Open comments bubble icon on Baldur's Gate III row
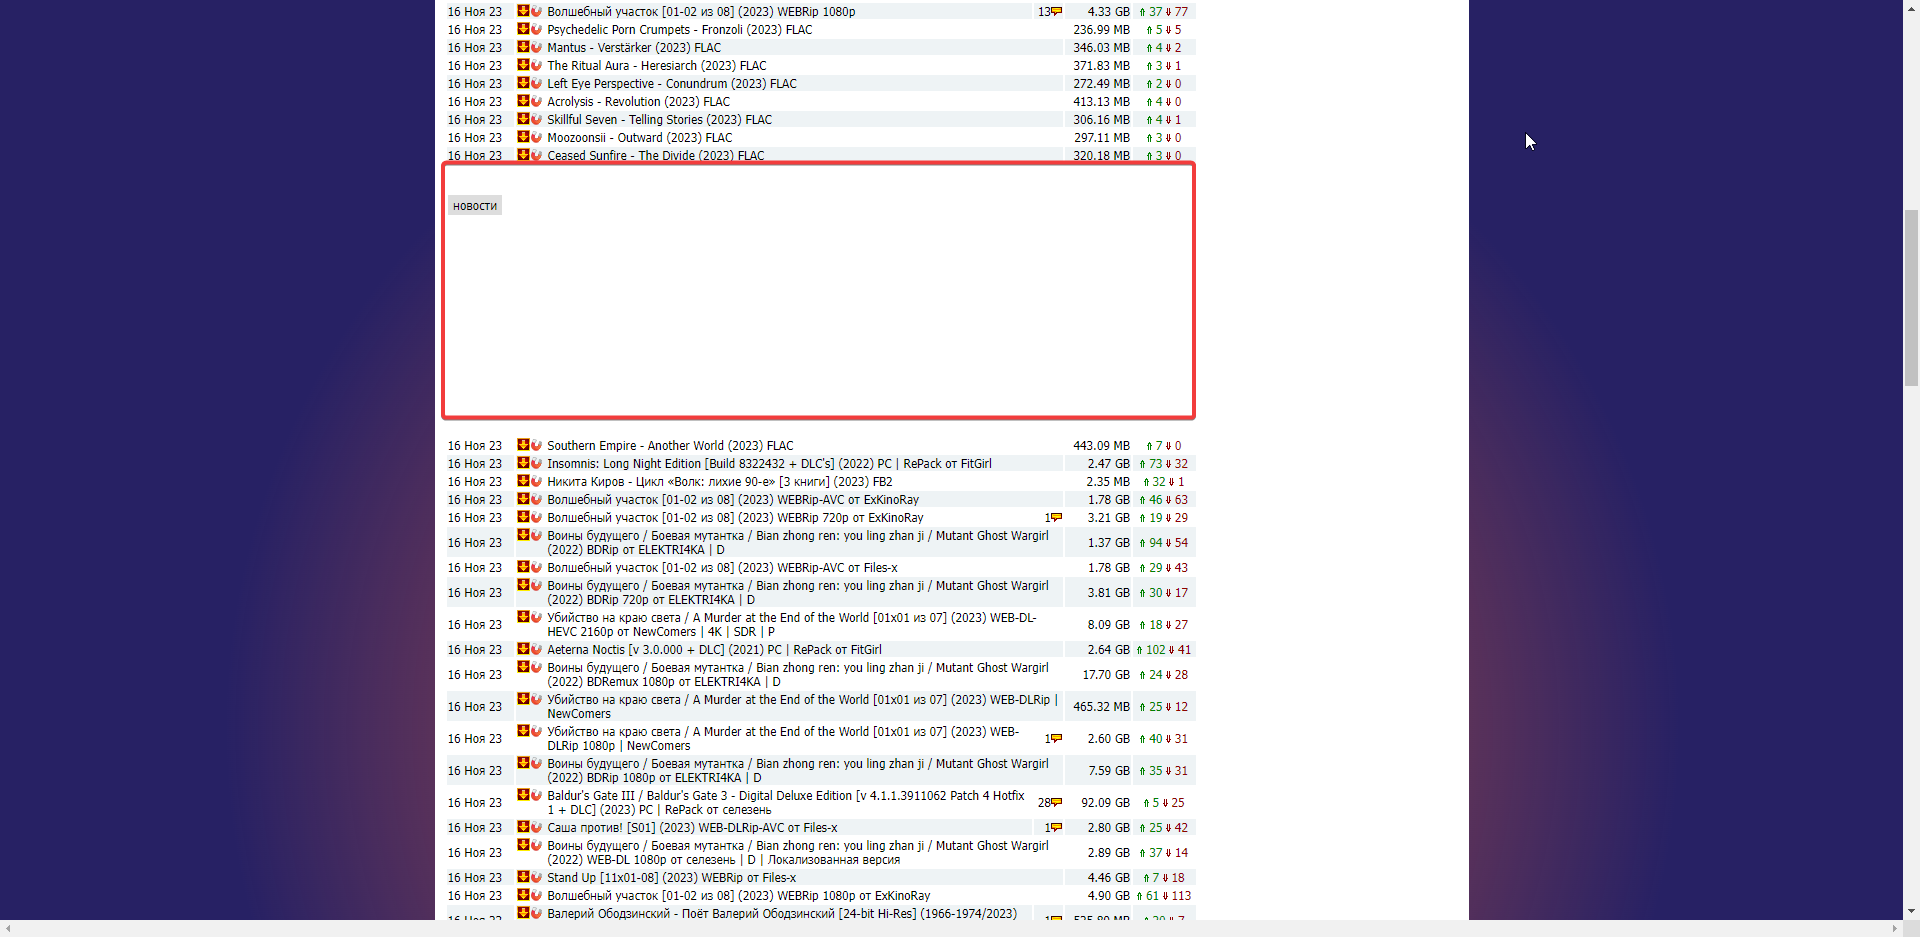Viewport: 1920px width, 937px height. (1056, 802)
